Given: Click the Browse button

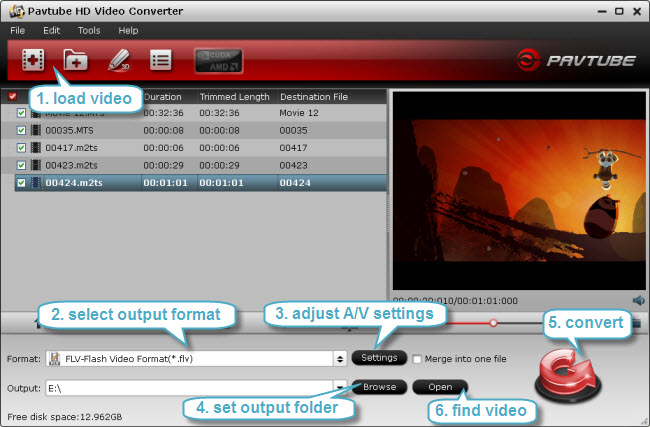Looking at the screenshot, I should (x=379, y=387).
